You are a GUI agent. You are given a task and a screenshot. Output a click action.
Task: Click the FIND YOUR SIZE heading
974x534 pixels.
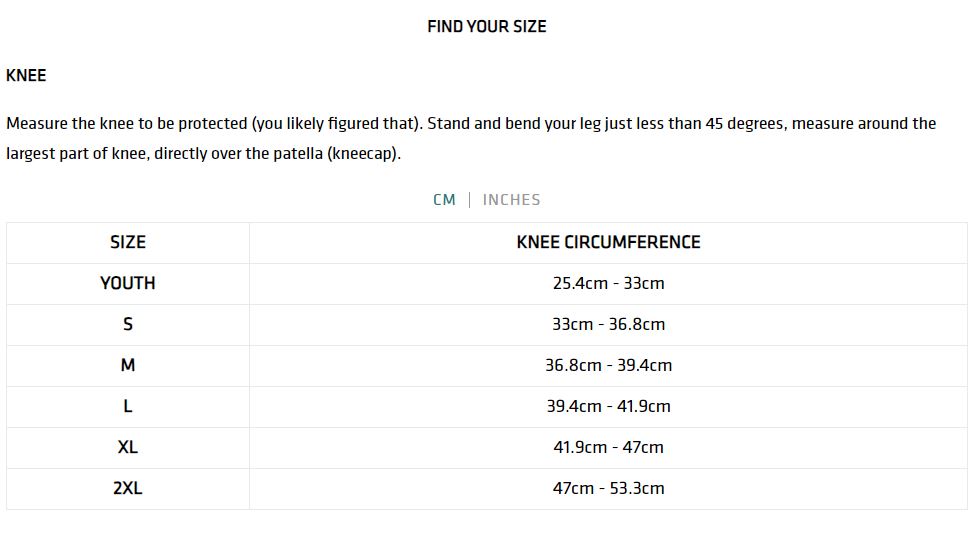486,27
